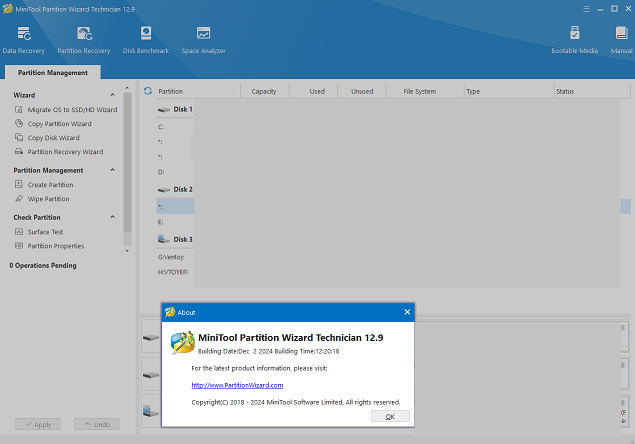
Task: Click the refresh icon beside the Partition header
Action: pyautogui.click(x=148, y=91)
